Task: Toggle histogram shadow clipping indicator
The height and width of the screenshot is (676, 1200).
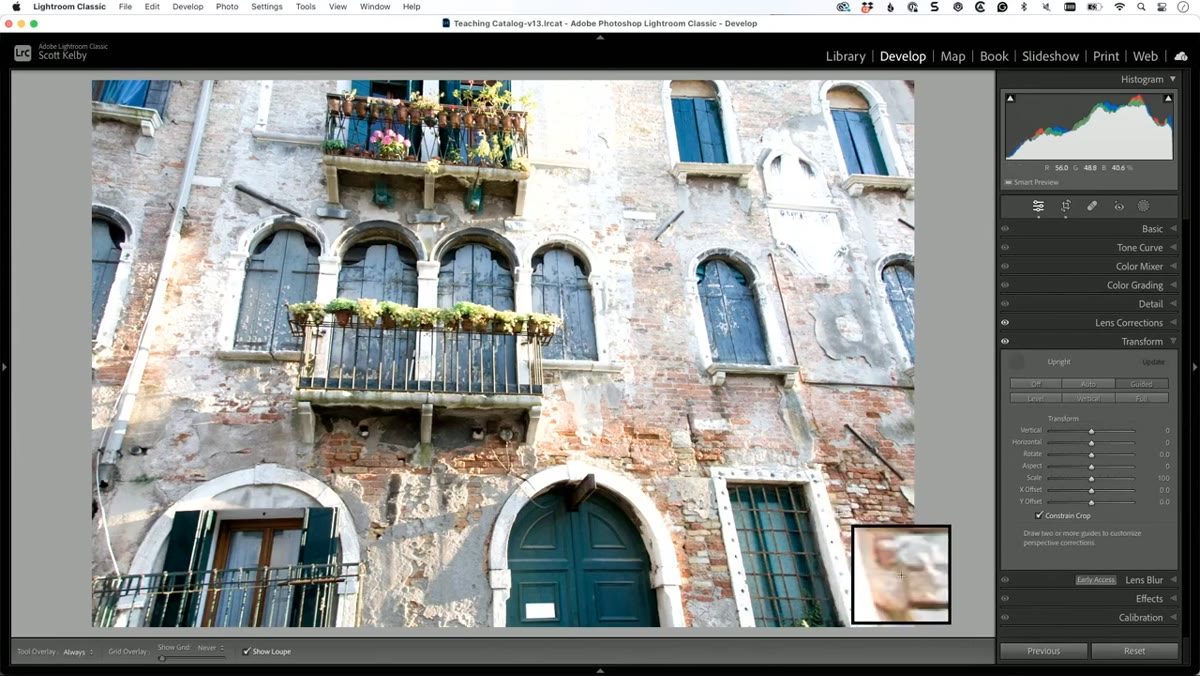Action: coord(1010,98)
